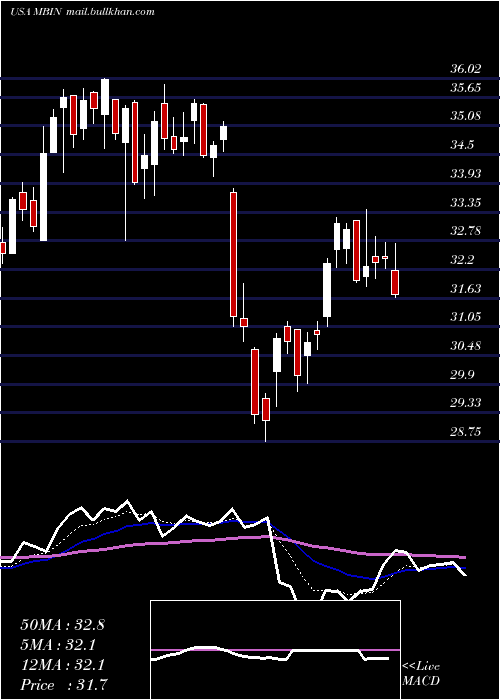The image size is (500, 700).
Task: Open the Live MACD inset chart
Action: coord(275,650)
